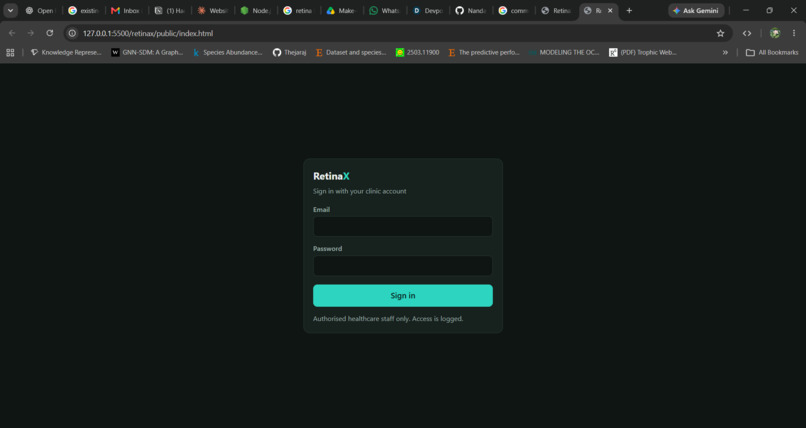Click the address bar URL text

(x=148, y=33)
